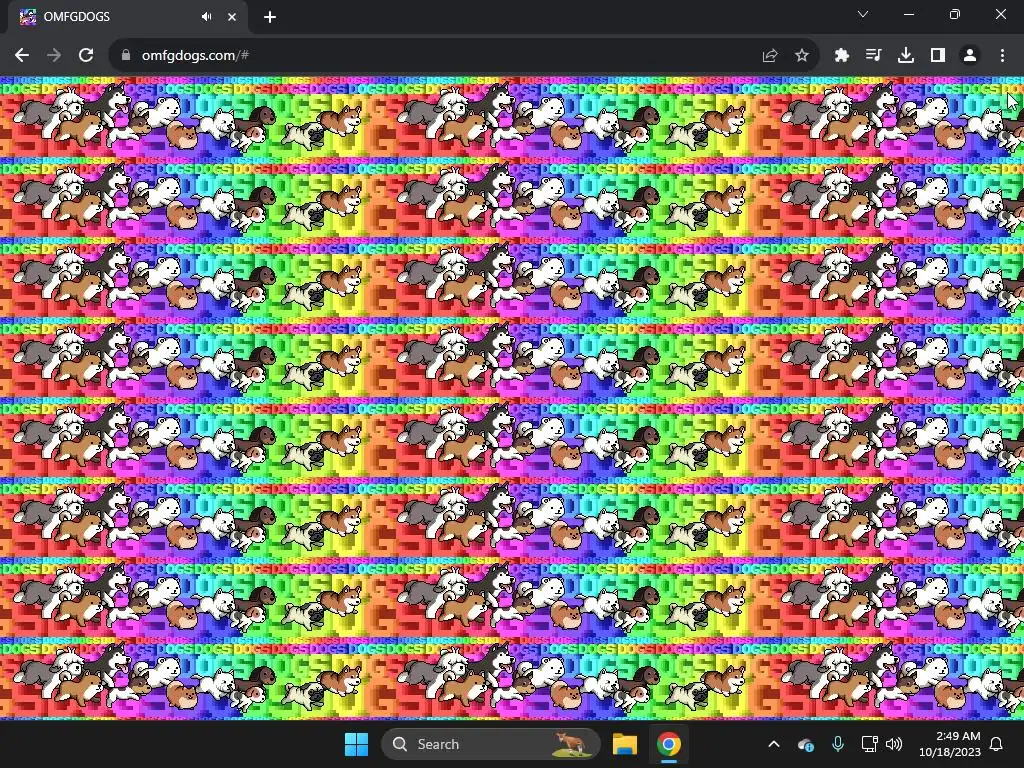The height and width of the screenshot is (768, 1024).
Task: Open the Chrome three-dot menu
Action: tap(1002, 56)
